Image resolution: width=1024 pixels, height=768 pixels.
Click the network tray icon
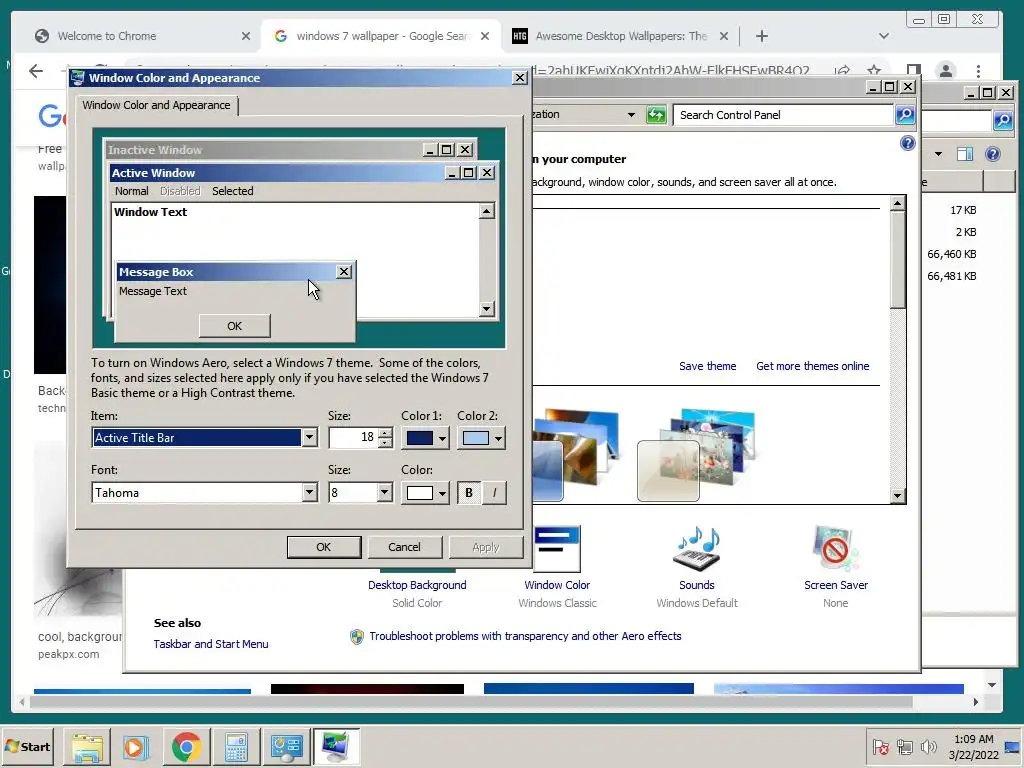pos(904,746)
